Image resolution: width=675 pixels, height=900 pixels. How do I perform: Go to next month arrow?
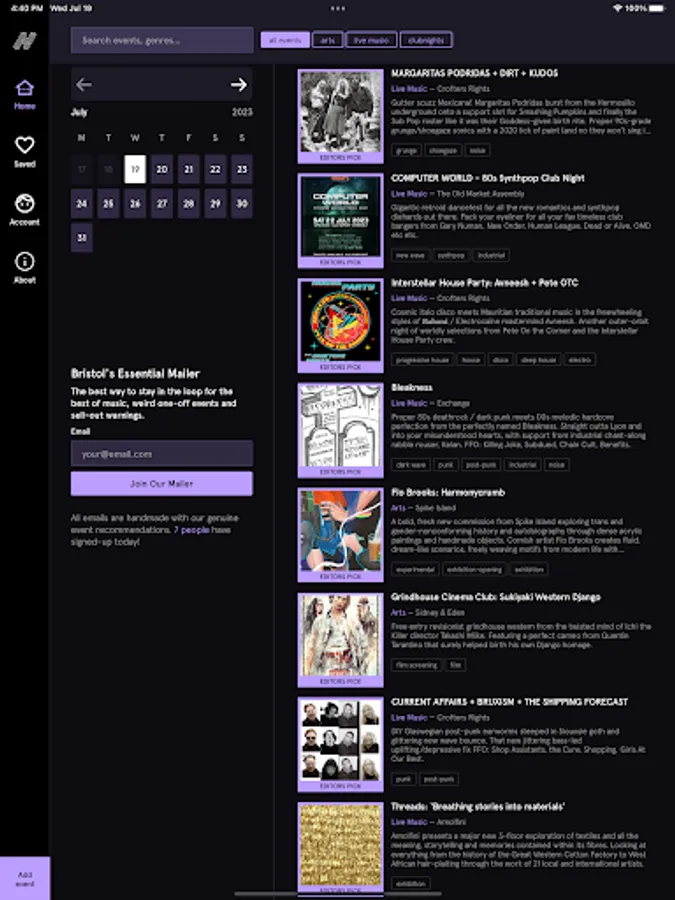pyautogui.click(x=239, y=85)
